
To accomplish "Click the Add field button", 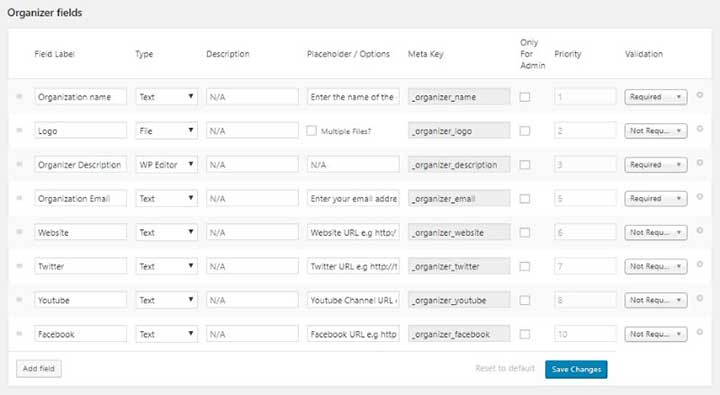I will [x=39, y=369].
